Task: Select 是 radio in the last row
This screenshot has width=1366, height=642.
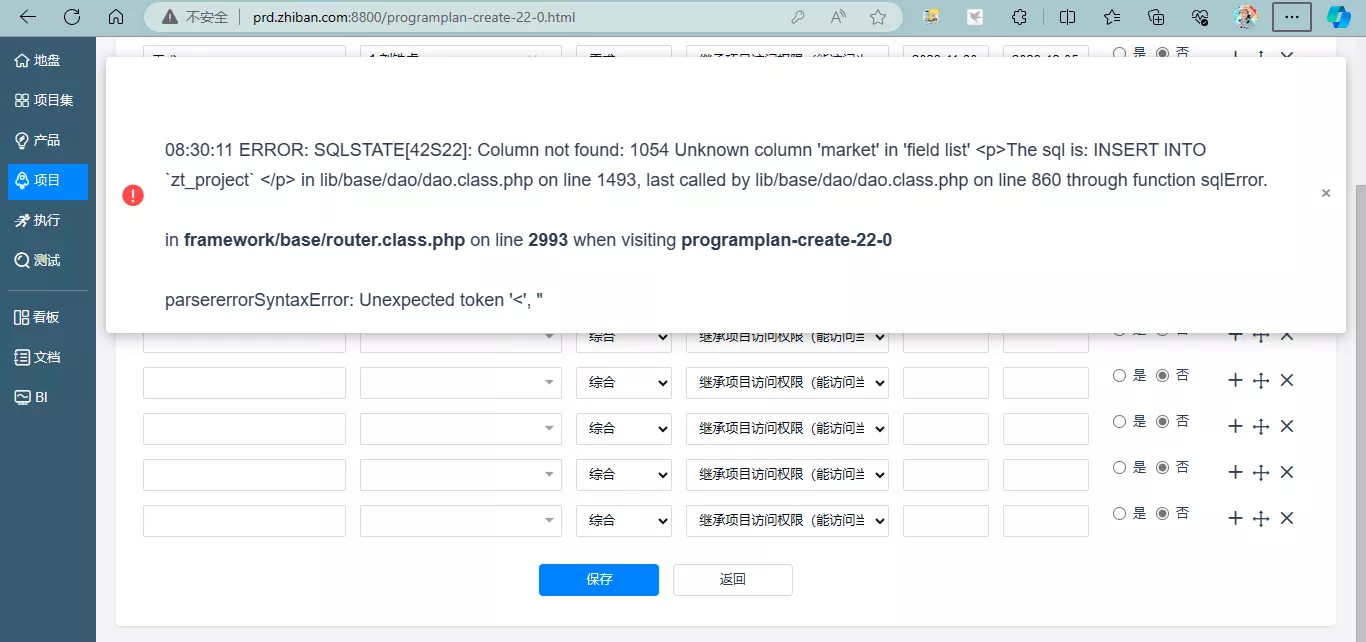Action: pyautogui.click(x=1120, y=513)
